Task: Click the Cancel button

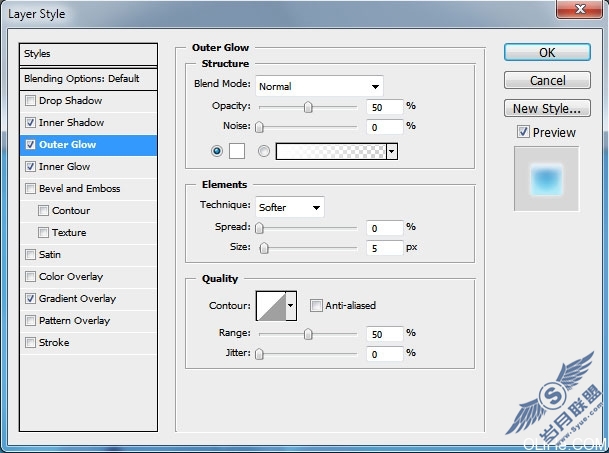Action: 547,80
